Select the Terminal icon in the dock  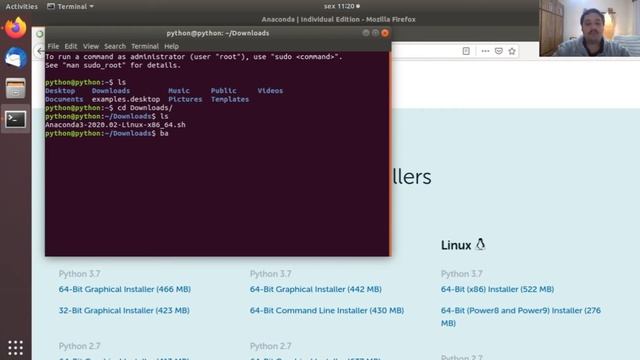coord(16,119)
